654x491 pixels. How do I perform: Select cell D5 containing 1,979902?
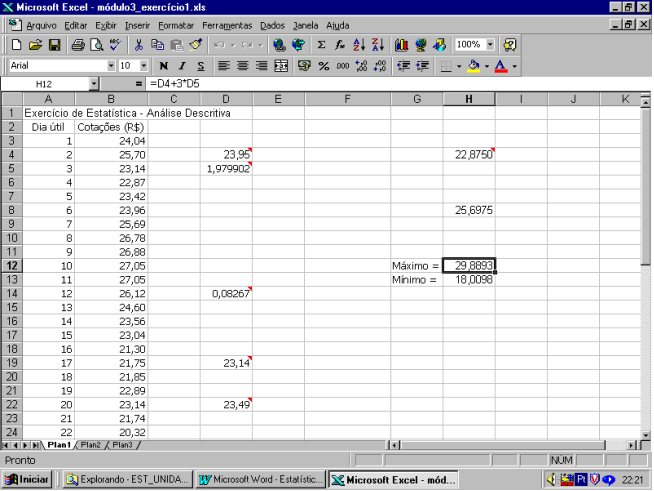click(226, 169)
